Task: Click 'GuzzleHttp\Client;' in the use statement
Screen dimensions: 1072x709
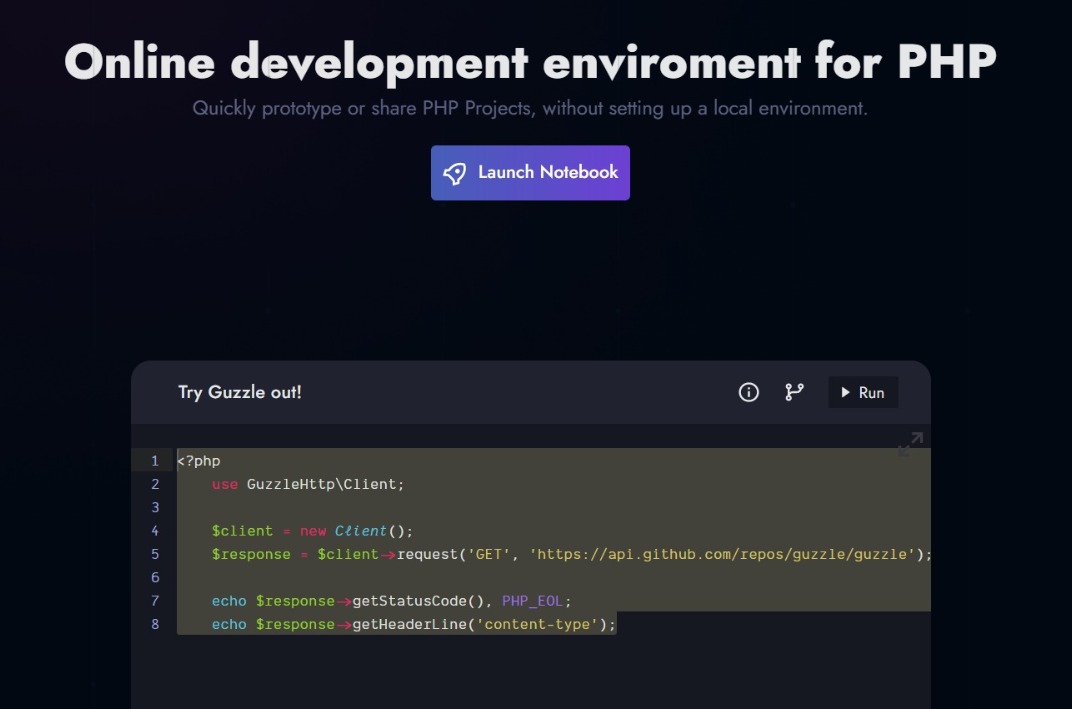Action: point(325,484)
